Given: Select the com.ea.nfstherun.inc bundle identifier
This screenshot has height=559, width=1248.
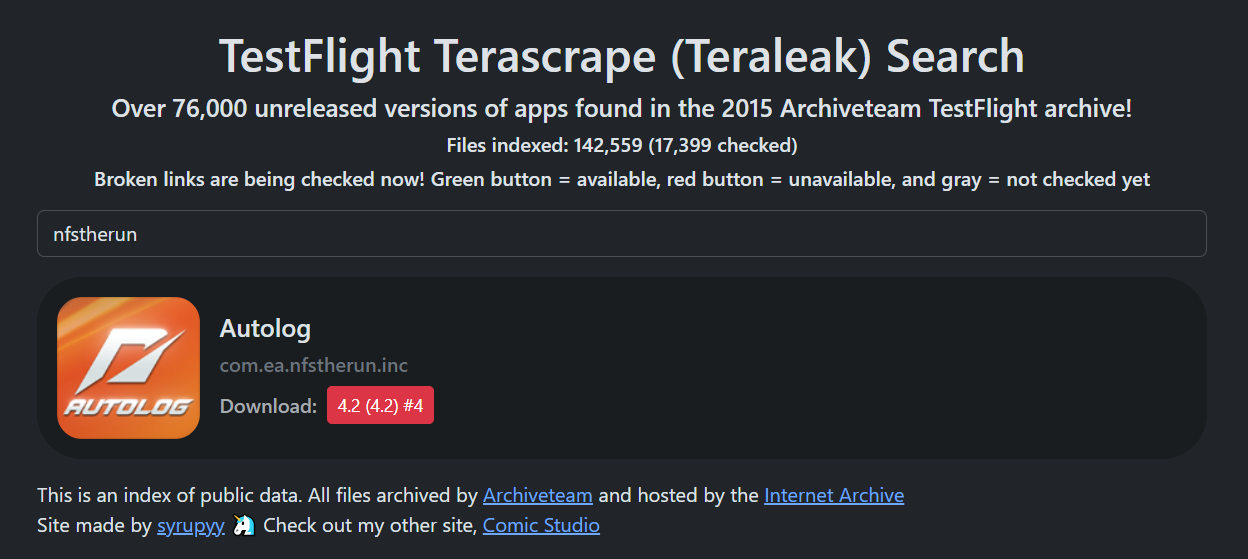Looking at the screenshot, I should [x=313, y=366].
